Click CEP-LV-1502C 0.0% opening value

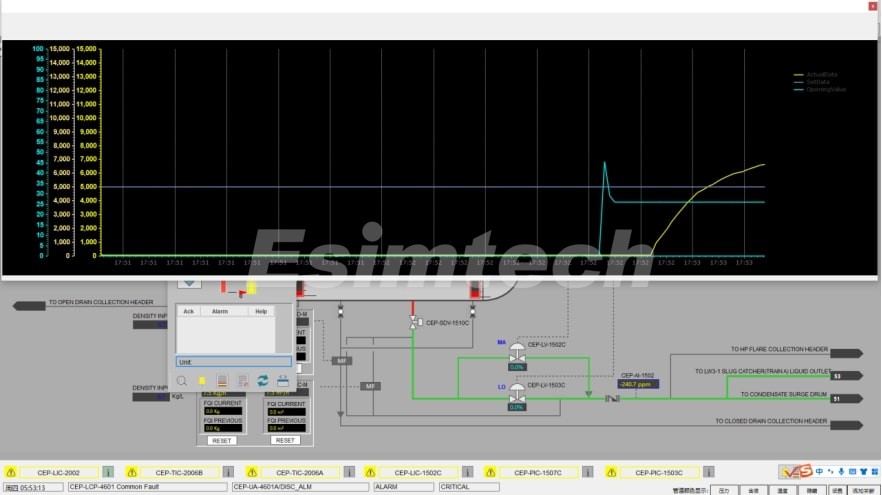point(516,367)
